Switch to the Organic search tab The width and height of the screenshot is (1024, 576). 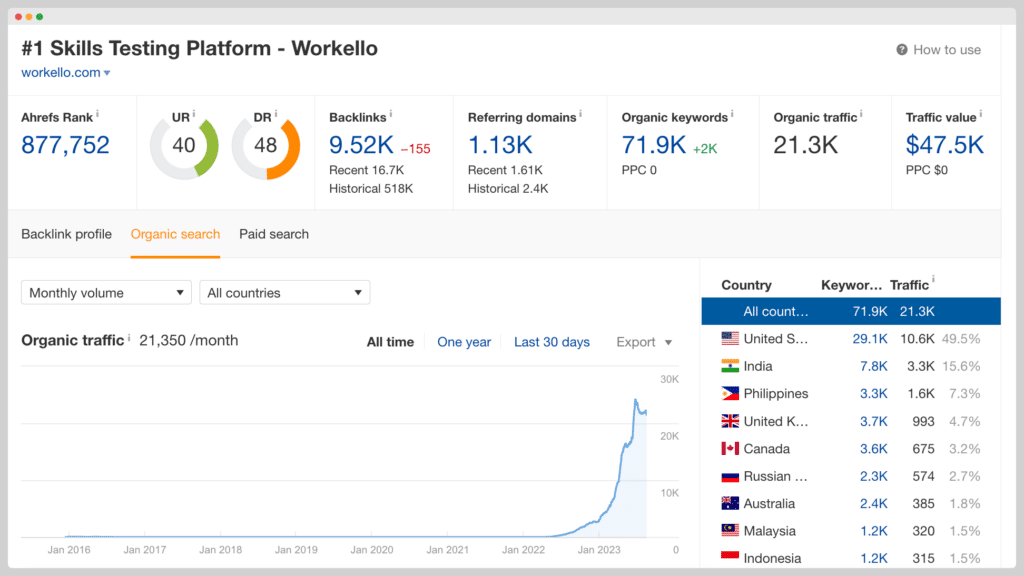point(175,234)
